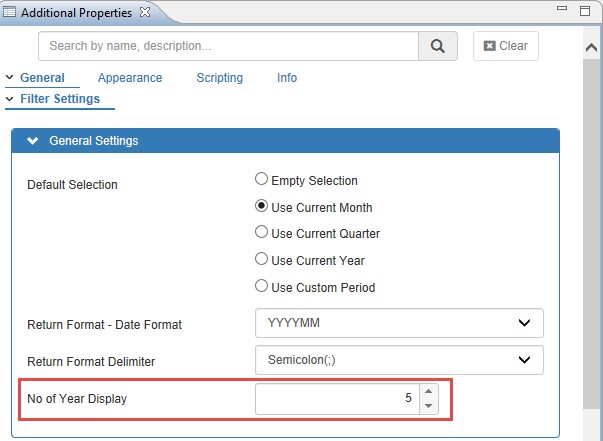
Task: Close the Additional Properties tab
Action: (x=144, y=11)
